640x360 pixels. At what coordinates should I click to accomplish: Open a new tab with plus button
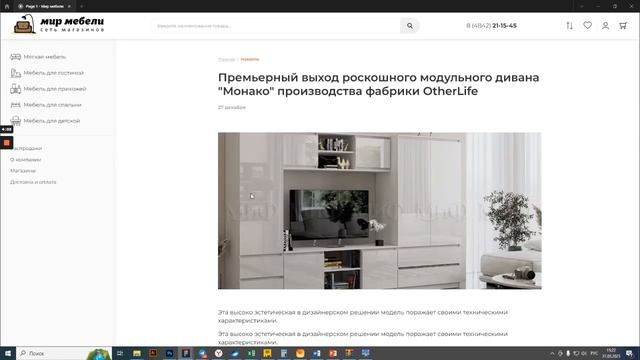81,6
